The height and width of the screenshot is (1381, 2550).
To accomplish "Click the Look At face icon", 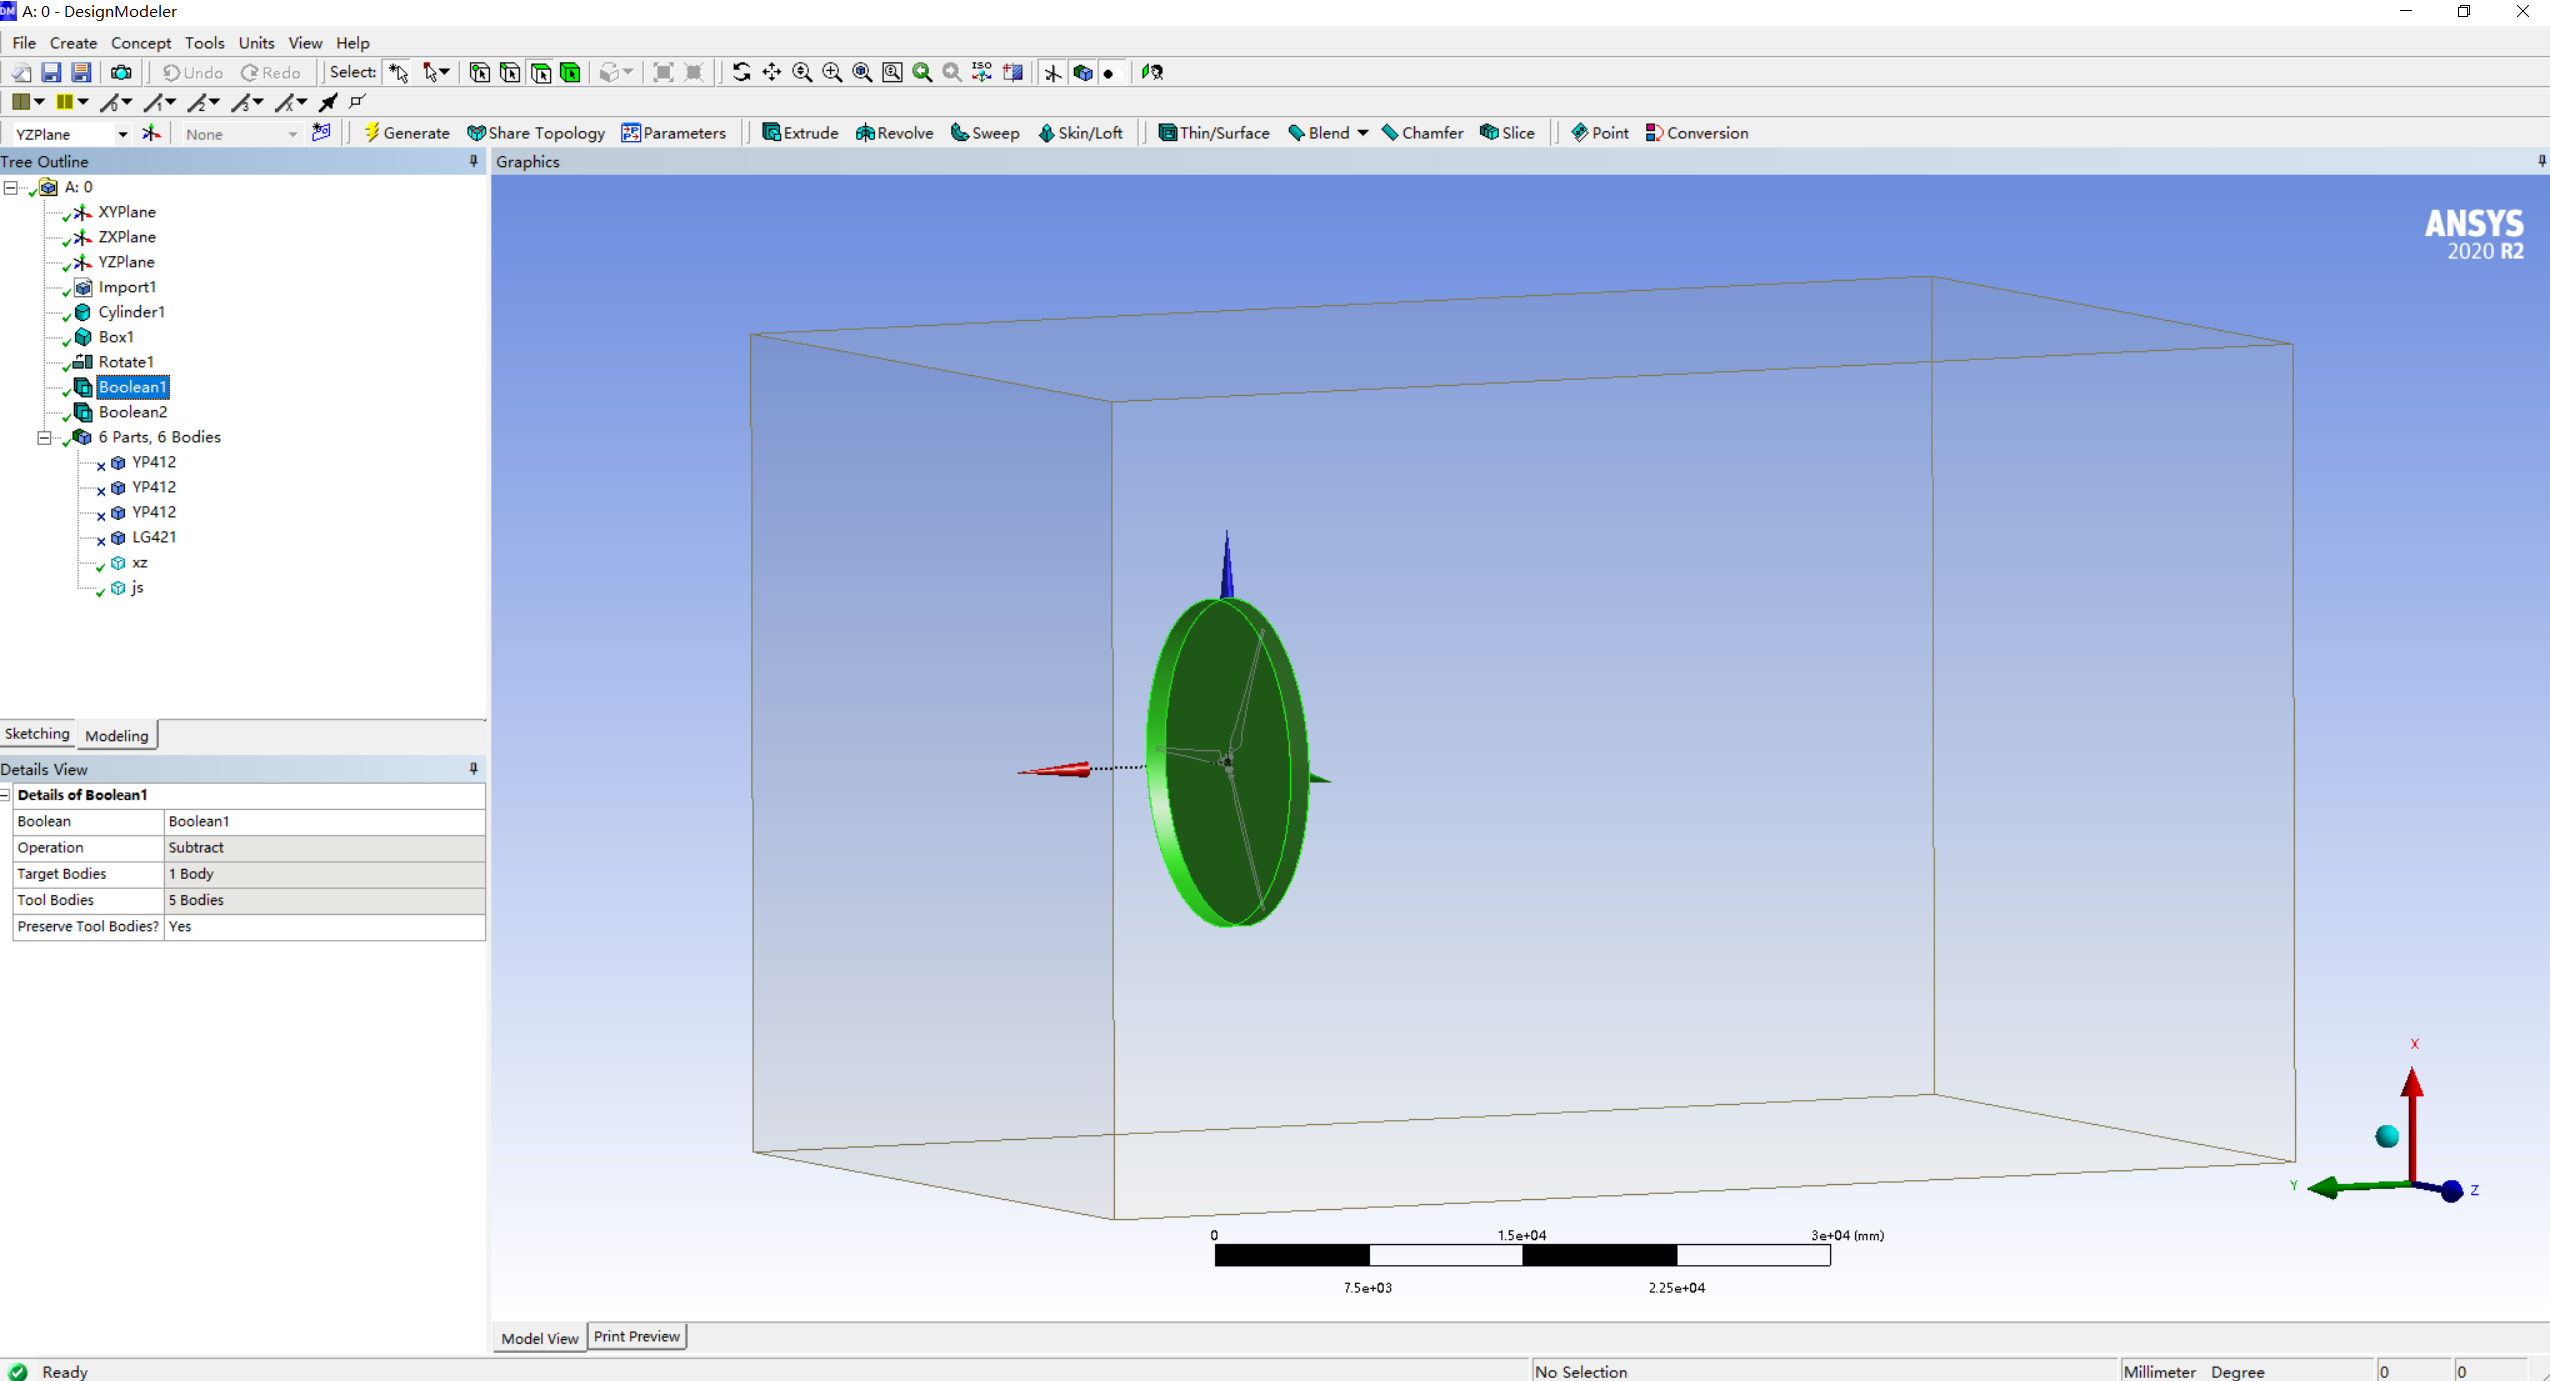I will (x=1152, y=72).
